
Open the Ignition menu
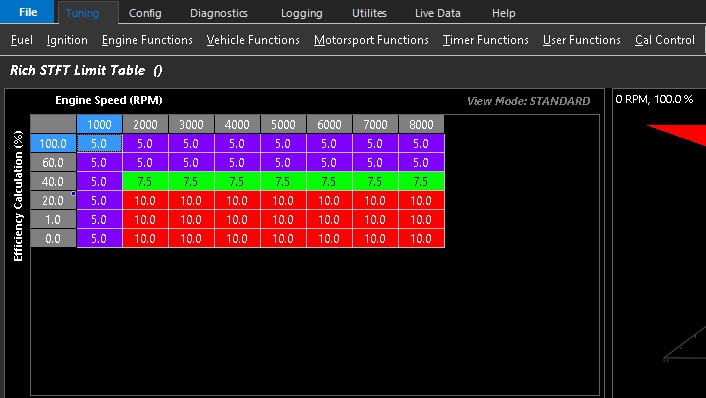pos(67,40)
